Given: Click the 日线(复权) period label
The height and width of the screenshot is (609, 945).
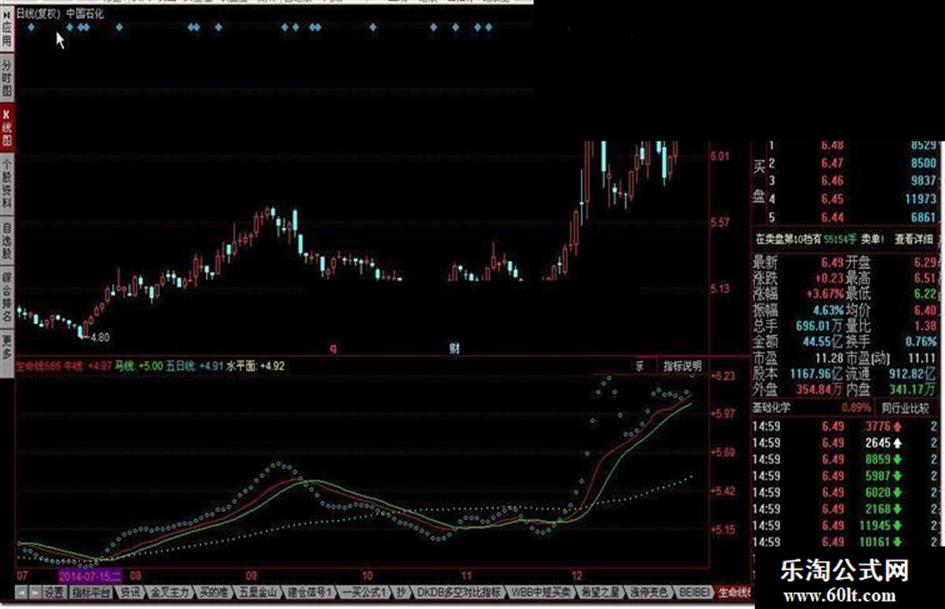Looking at the screenshot, I should (x=39, y=13).
